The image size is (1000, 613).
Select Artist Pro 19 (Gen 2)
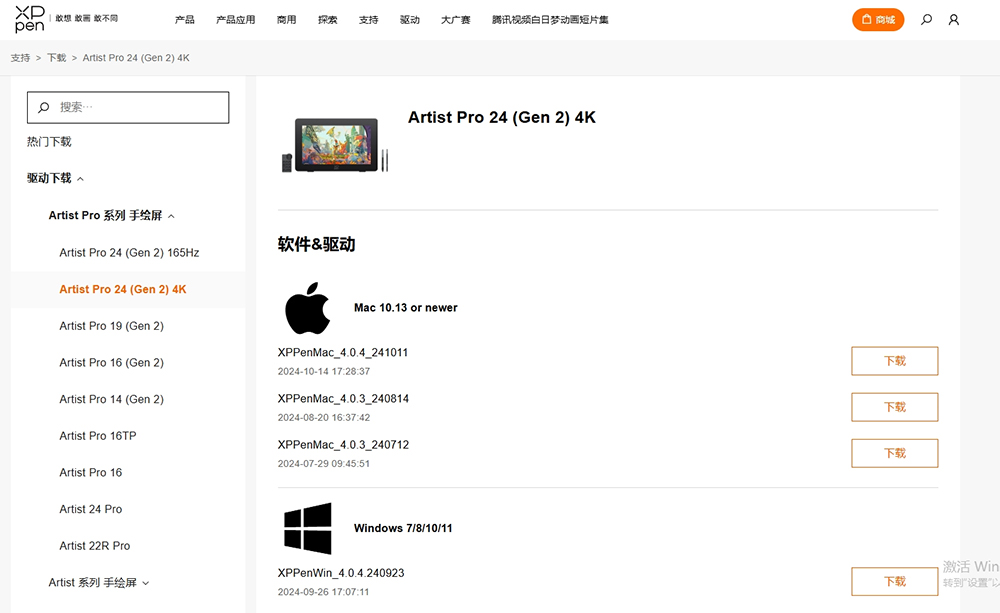[112, 326]
